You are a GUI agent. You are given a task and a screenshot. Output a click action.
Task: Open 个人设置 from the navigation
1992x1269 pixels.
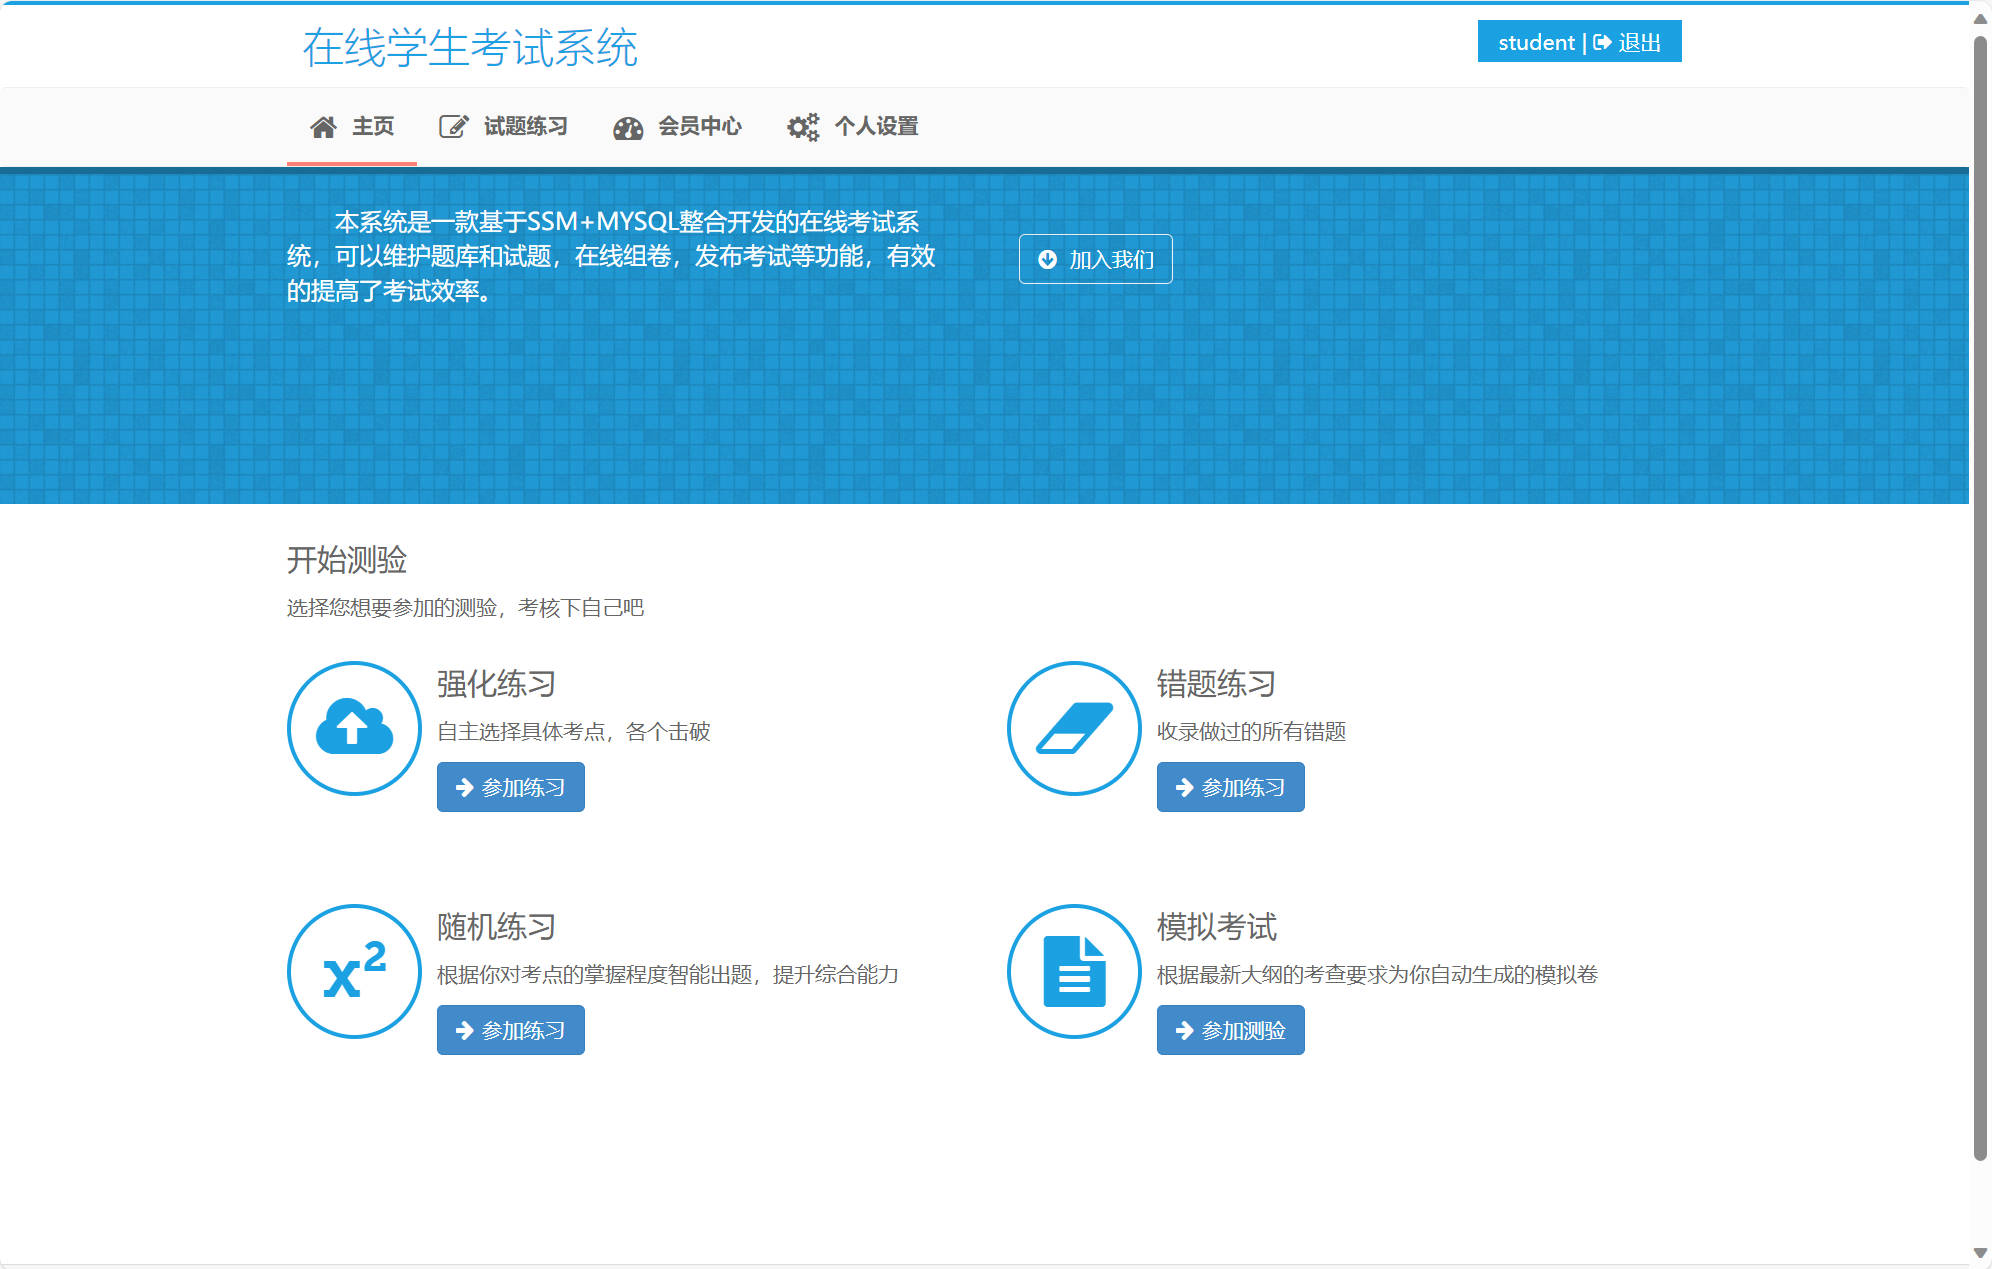pos(878,127)
